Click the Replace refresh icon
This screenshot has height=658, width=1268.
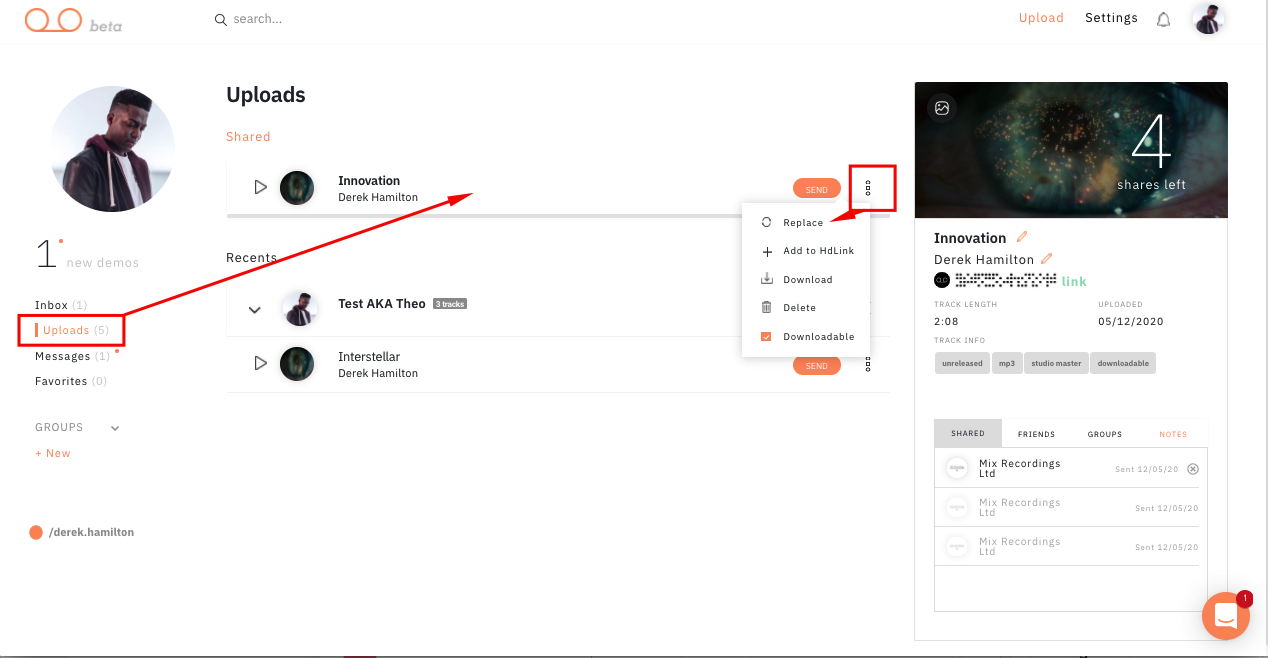pos(767,223)
